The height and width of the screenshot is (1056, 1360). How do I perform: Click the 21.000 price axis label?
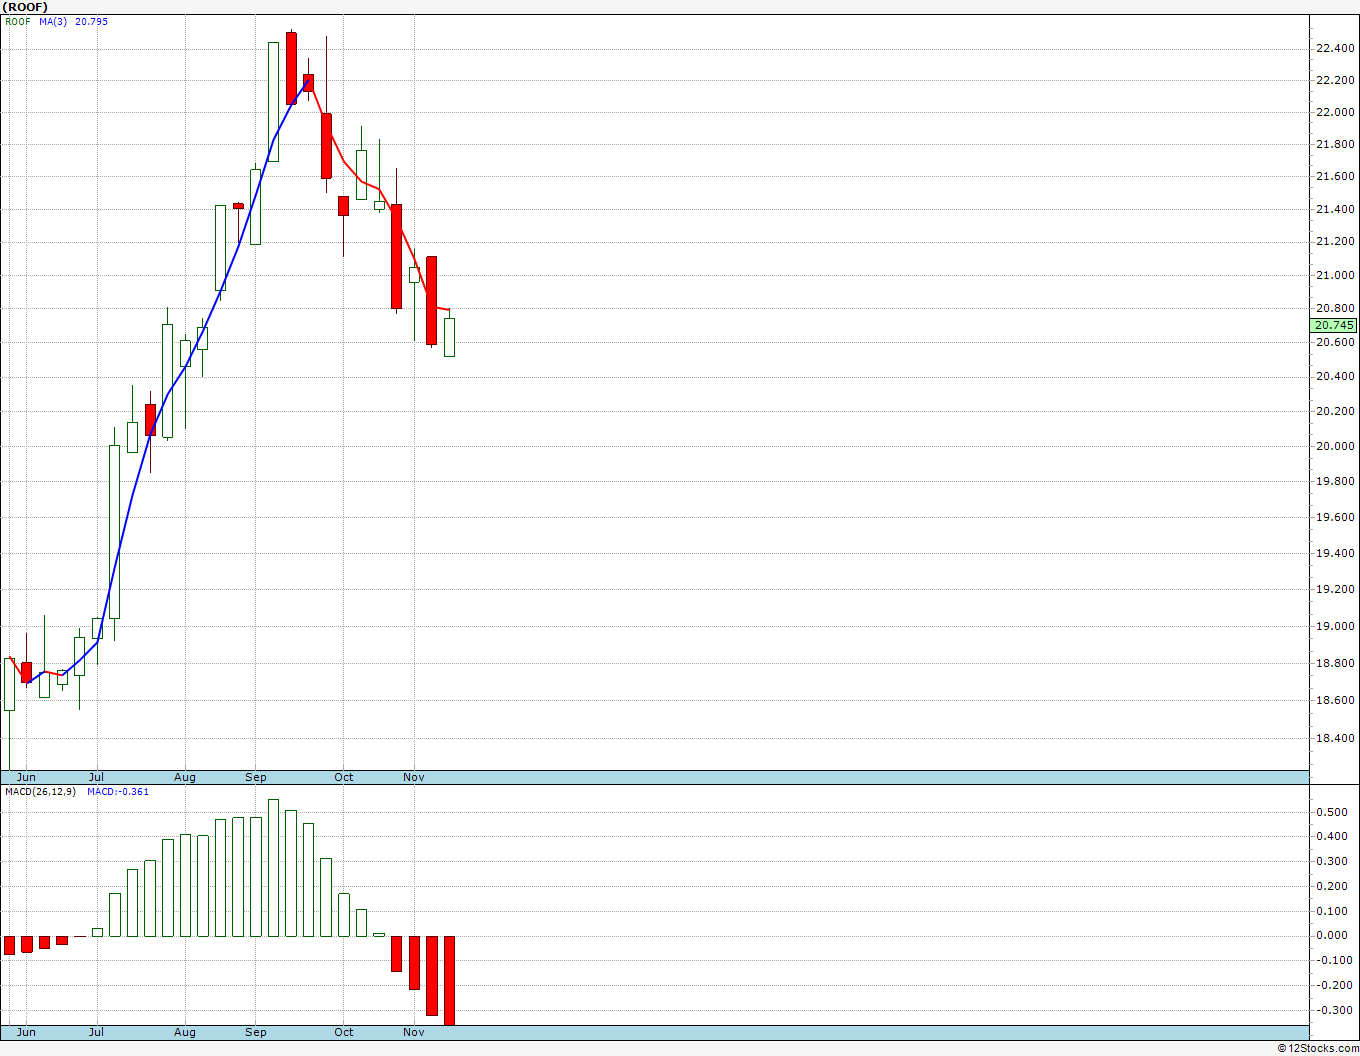1335,275
